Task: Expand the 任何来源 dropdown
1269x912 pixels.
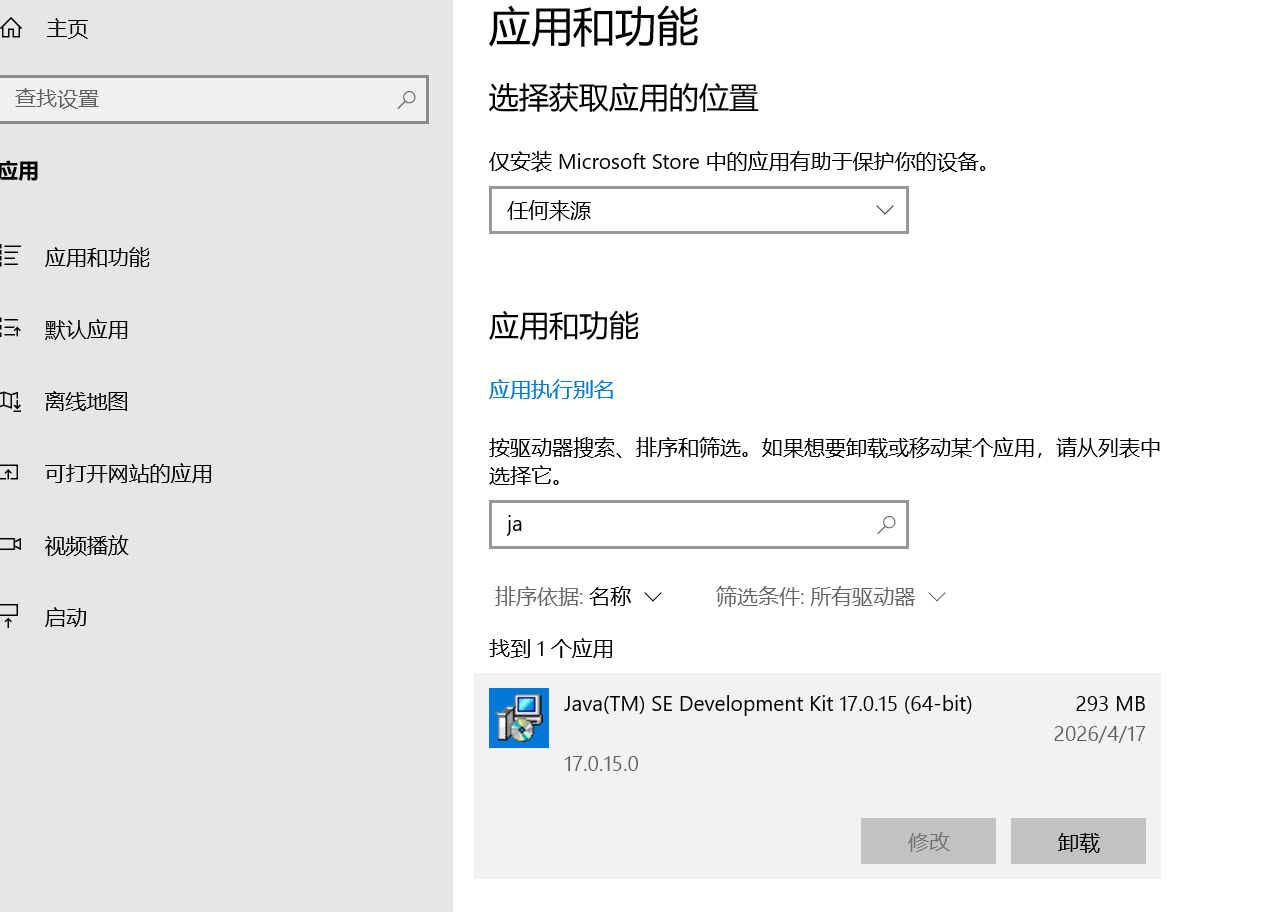Action: pos(698,210)
